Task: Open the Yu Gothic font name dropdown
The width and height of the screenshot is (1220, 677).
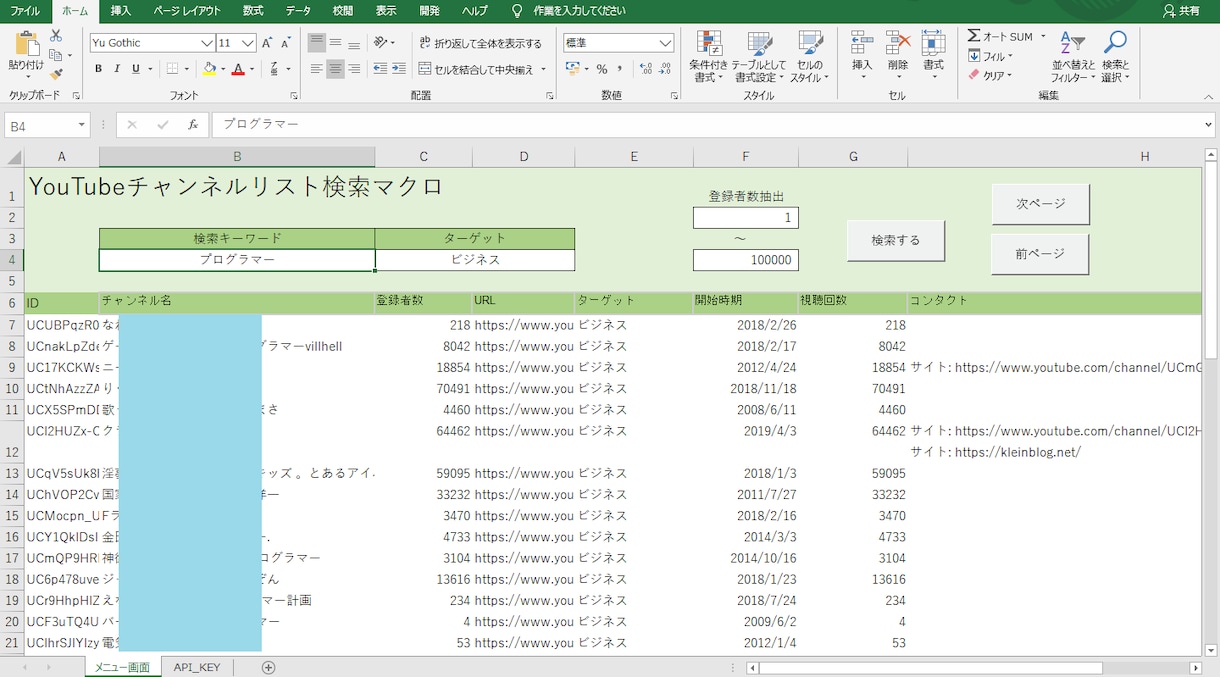Action: (207, 43)
